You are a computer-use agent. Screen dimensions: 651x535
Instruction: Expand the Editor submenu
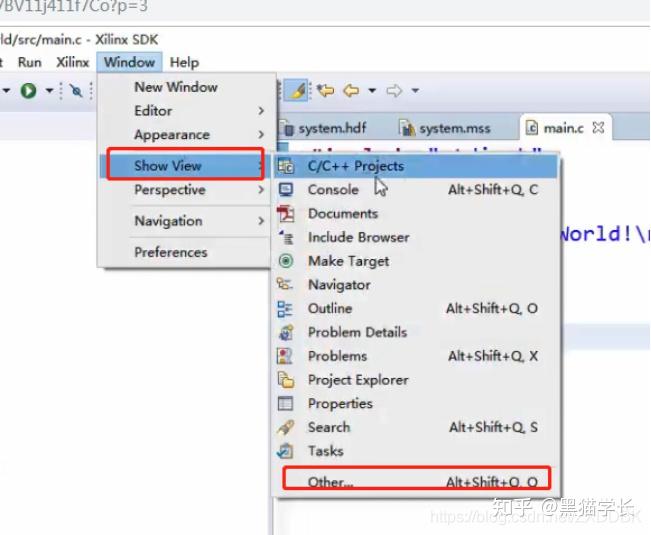pos(187,111)
